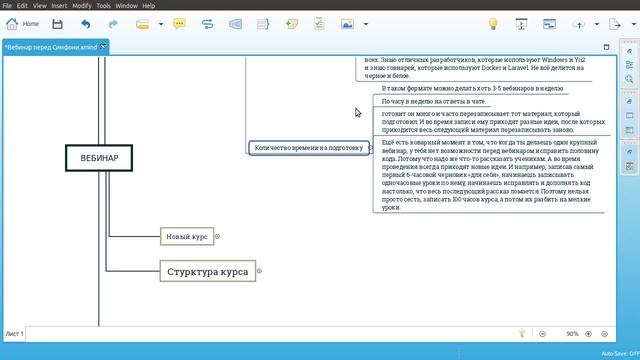This screenshot has width=640, height=360.
Task: Open the File menu
Action: click(x=7, y=5)
